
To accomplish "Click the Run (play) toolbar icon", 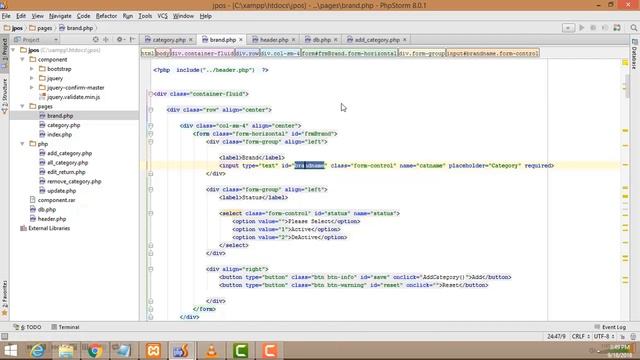I will pyautogui.click(x=582, y=28).
